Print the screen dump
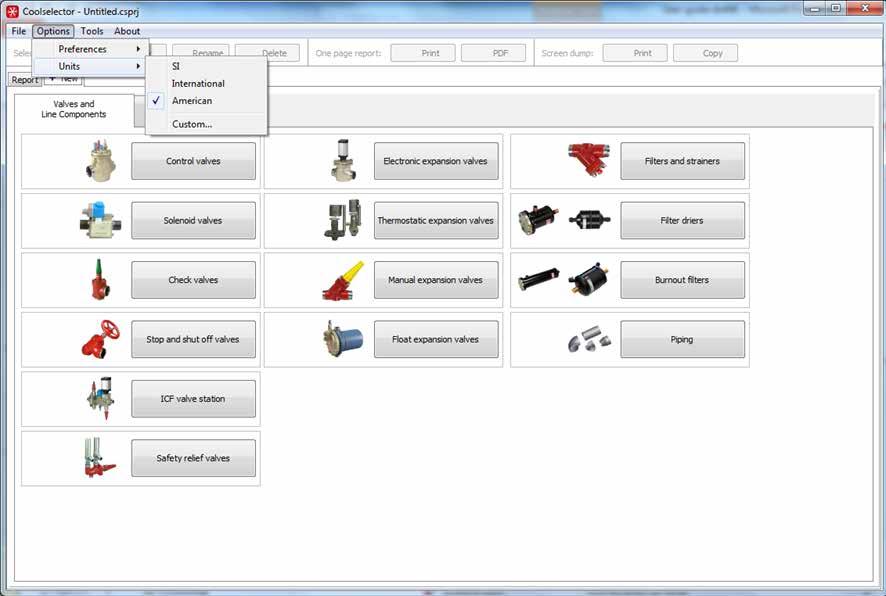Screen dimensions: 886x596 pos(635,53)
